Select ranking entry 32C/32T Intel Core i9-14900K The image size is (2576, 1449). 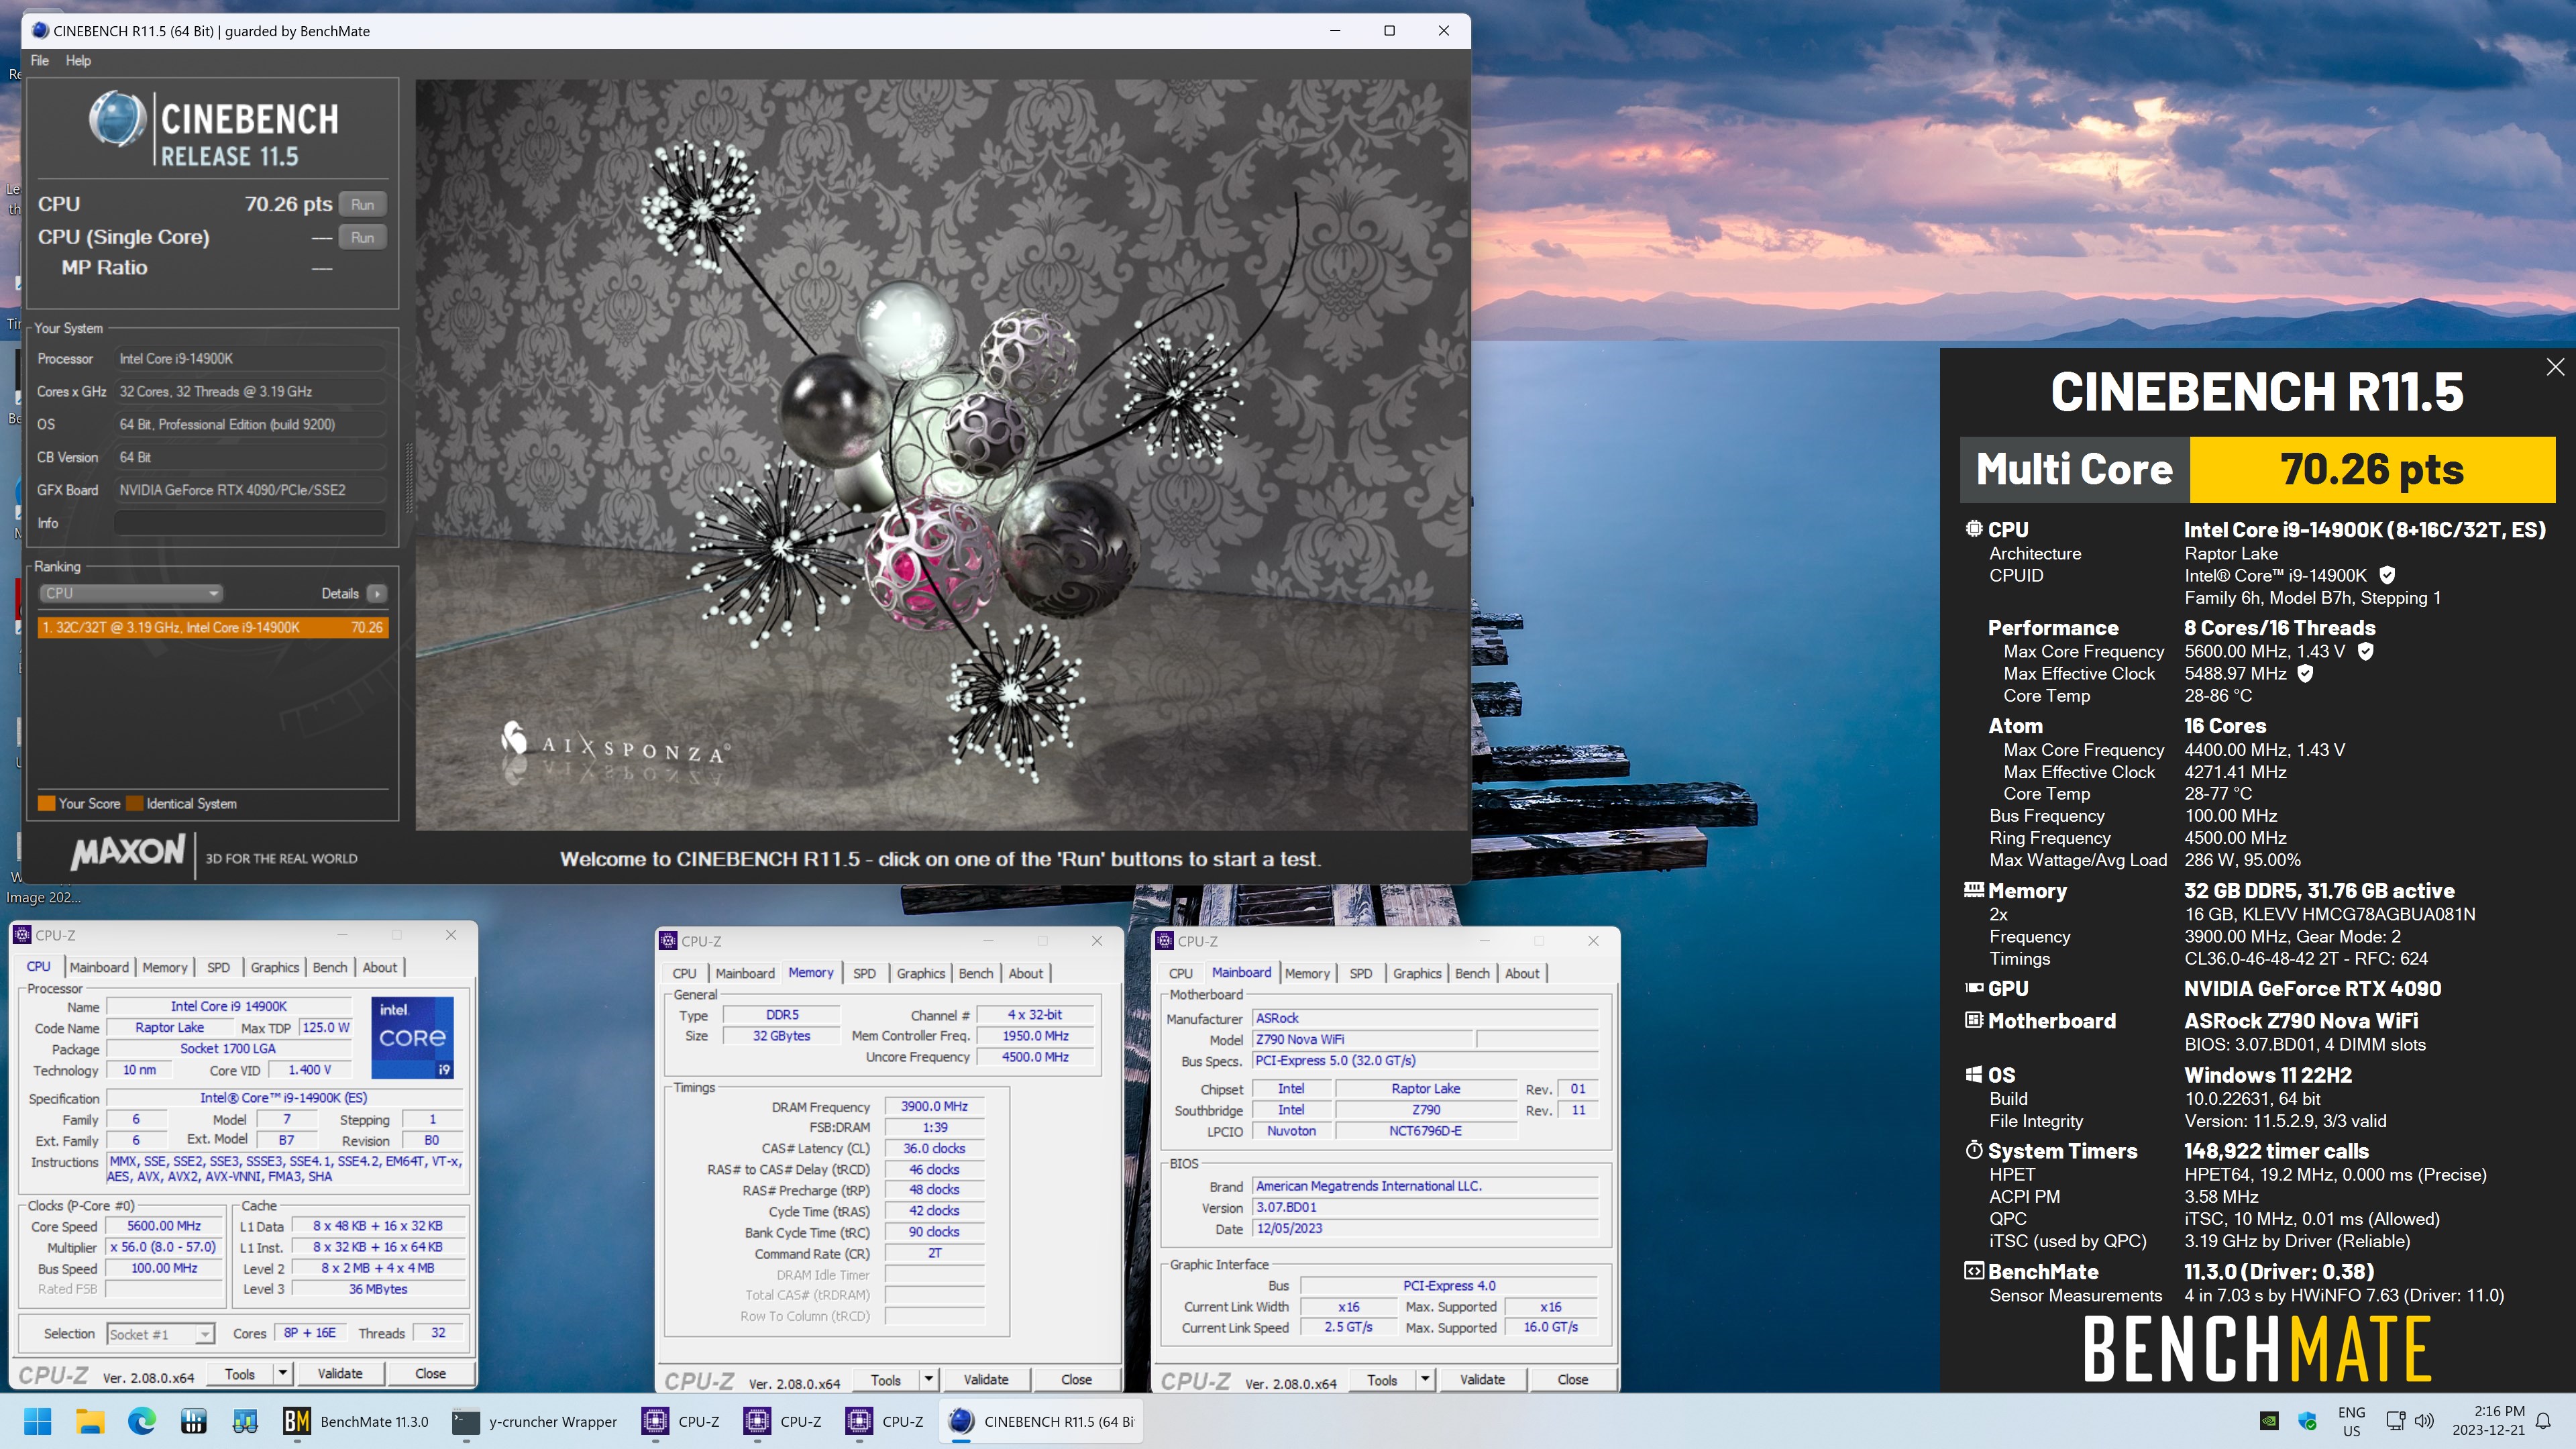213,627
